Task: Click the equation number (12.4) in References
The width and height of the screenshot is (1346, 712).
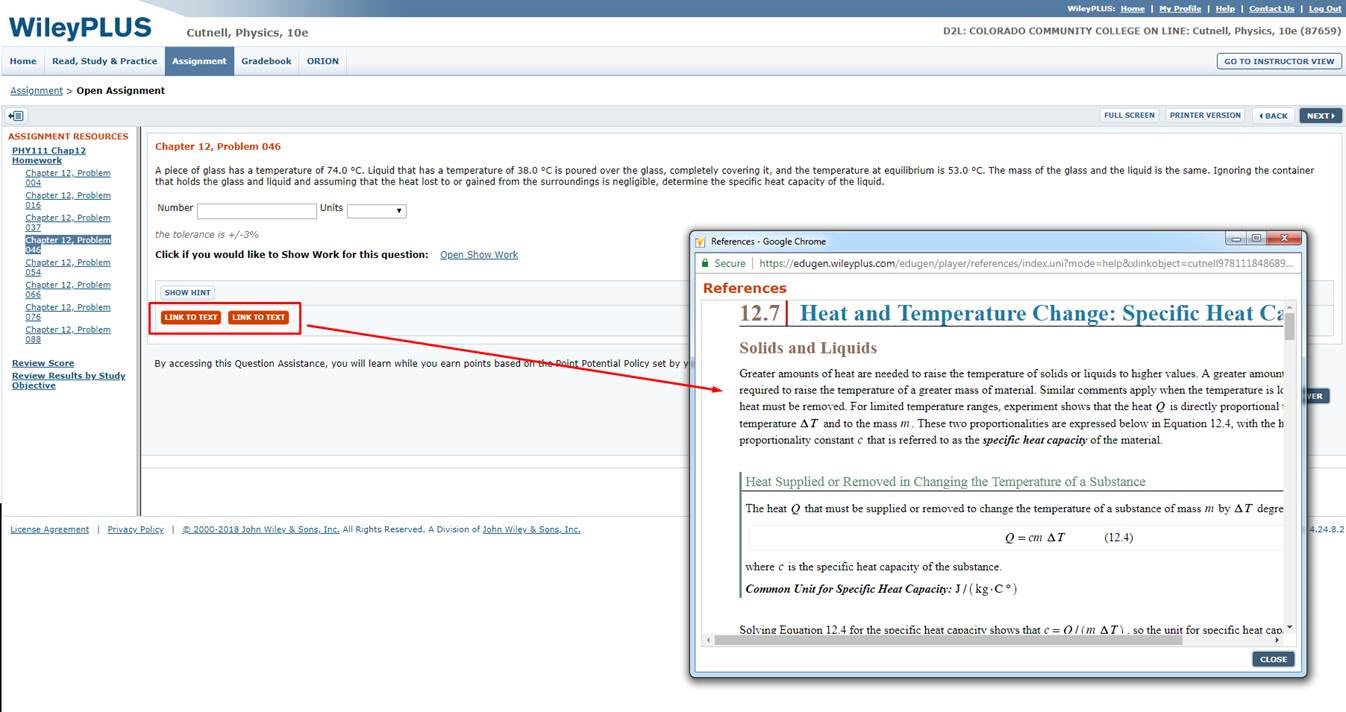Action: click(x=1118, y=538)
